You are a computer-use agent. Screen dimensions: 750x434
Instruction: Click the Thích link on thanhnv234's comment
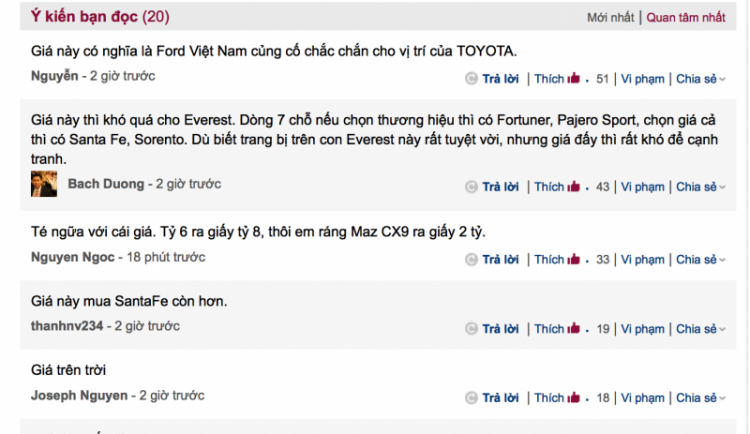tap(549, 329)
